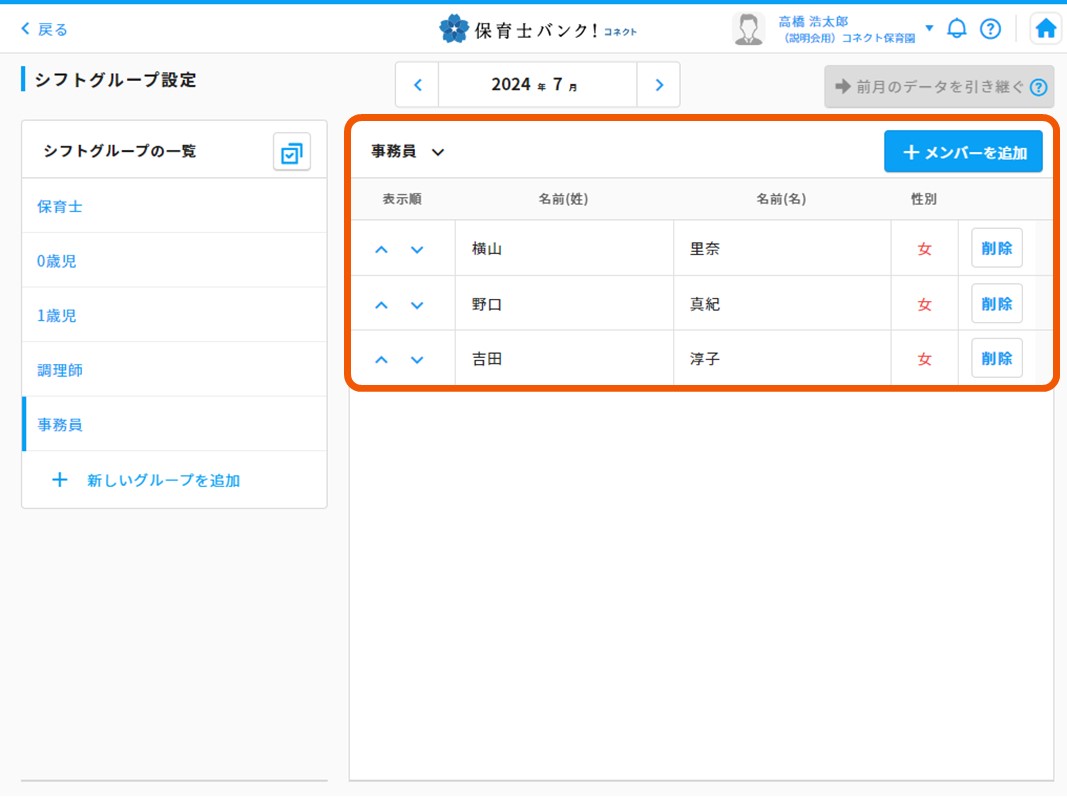Delete the member 野口 真紀
This screenshot has width=1067, height=800.
[996, 304]
